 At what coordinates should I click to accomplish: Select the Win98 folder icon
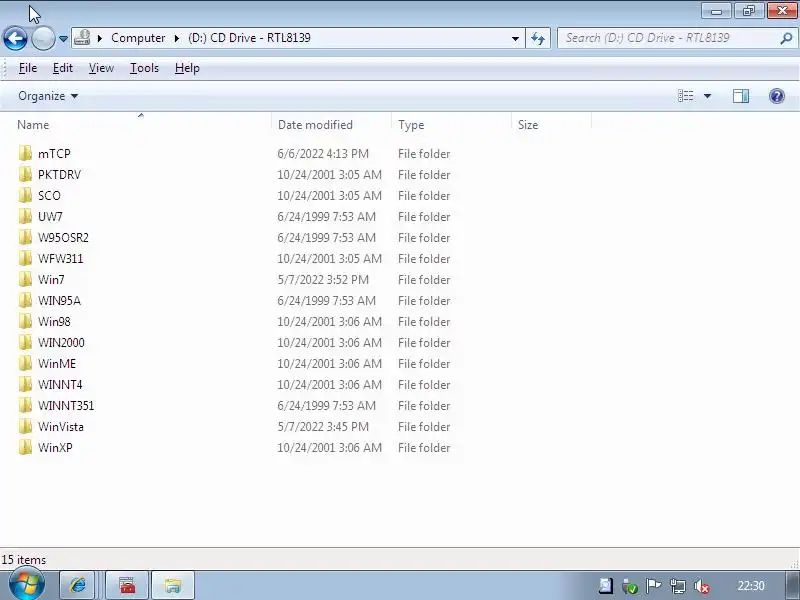click(x=24, y=321)
